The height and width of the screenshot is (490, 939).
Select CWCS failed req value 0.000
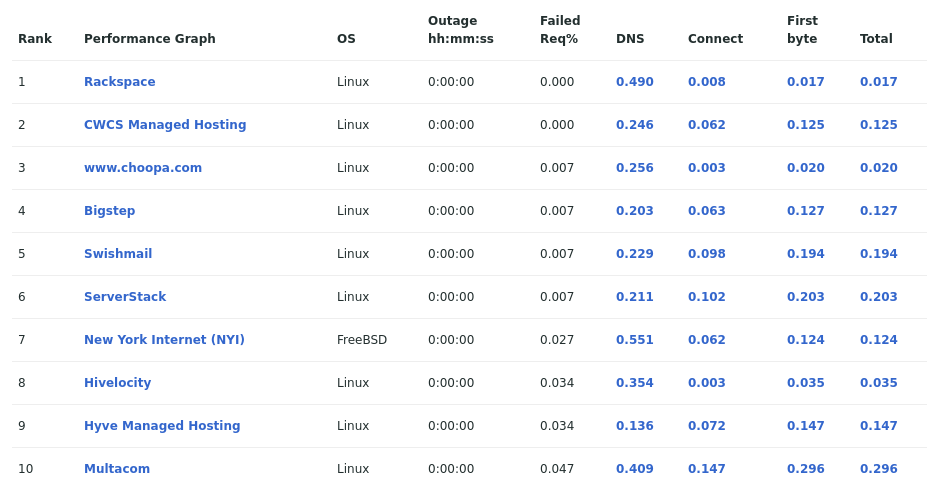(557, 125)
